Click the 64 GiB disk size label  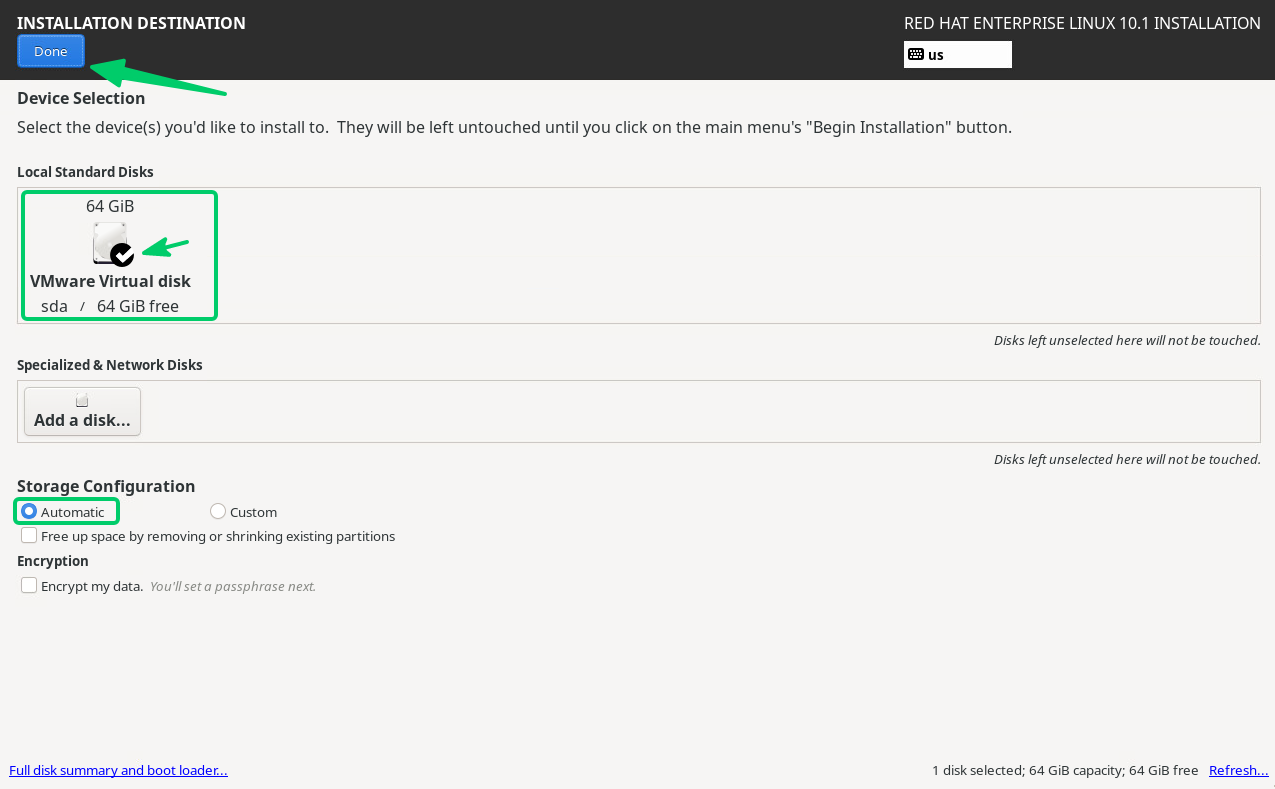tap(110, 206)
